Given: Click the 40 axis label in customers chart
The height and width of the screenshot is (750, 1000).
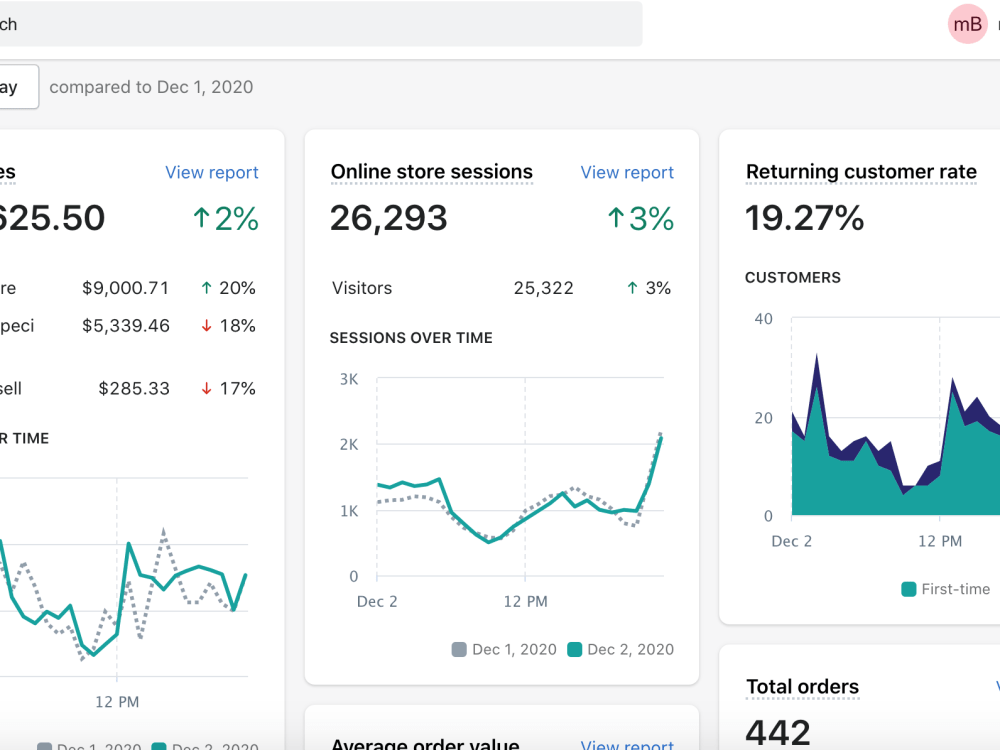Looking at the screenshot, I should tap(763, 319).
